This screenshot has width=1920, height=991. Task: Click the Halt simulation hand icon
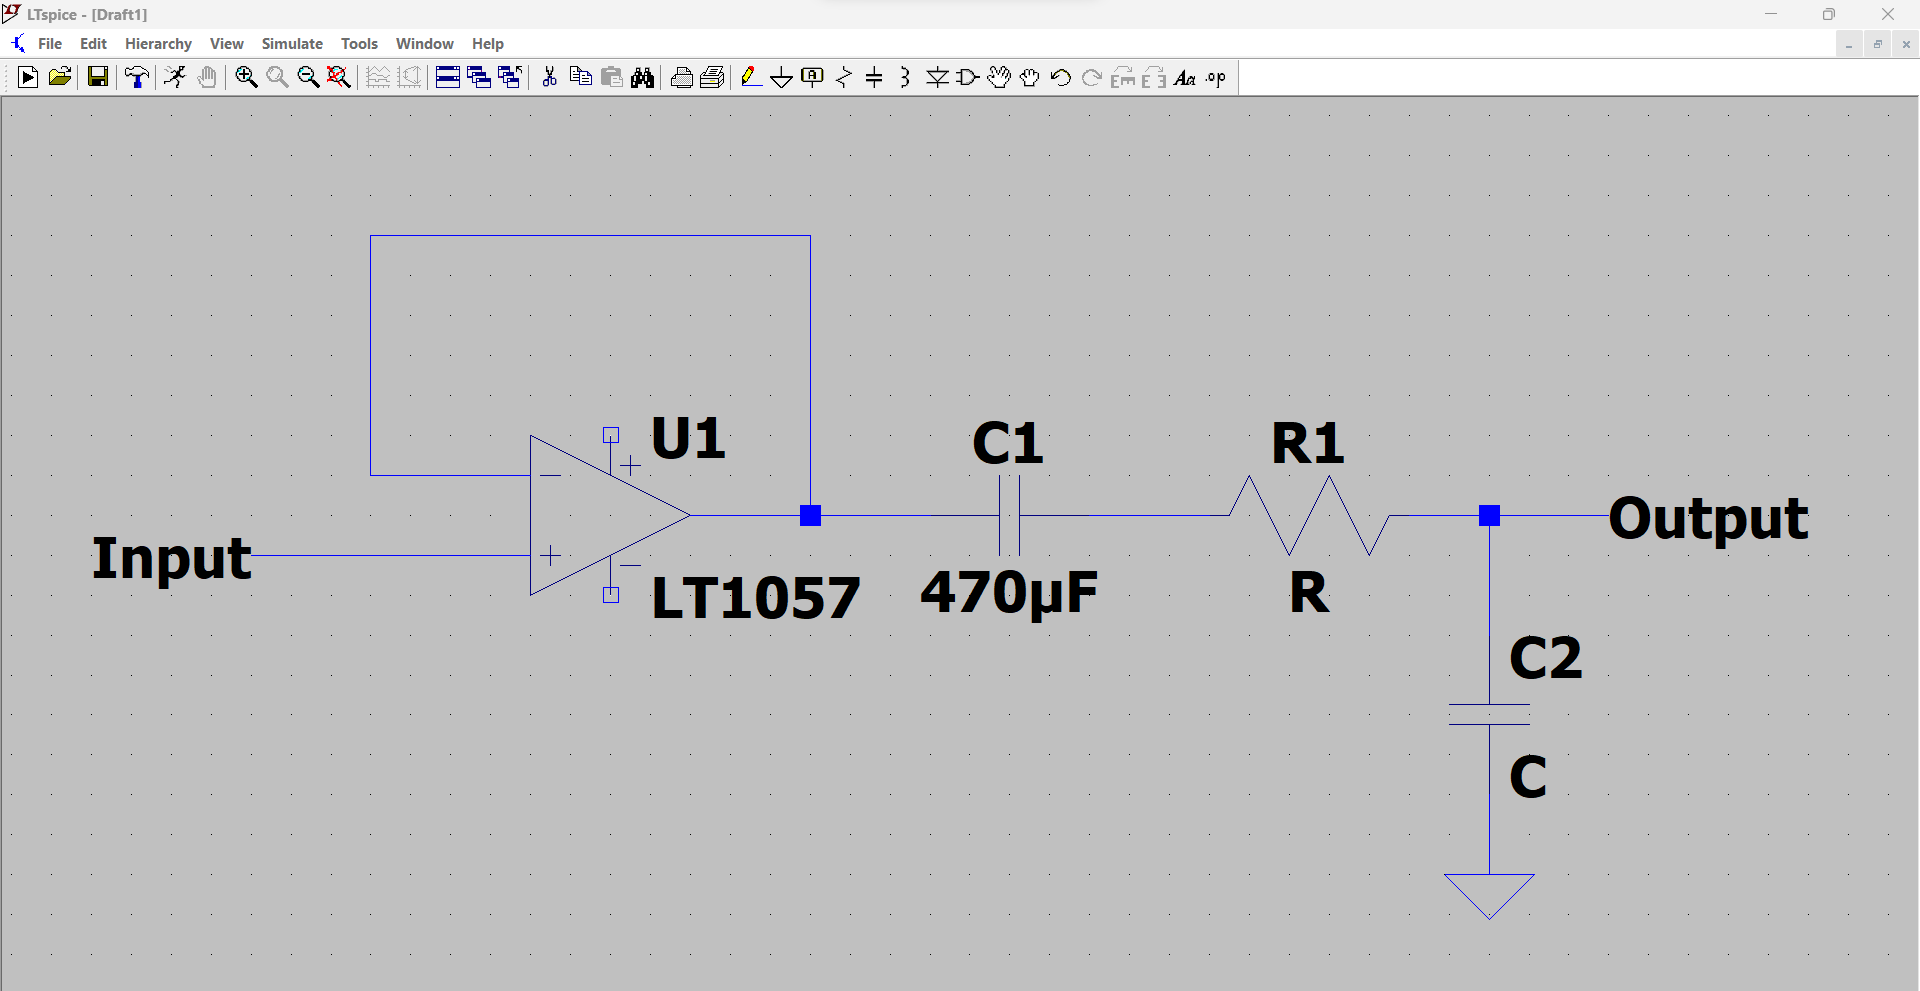click(207, 77)
